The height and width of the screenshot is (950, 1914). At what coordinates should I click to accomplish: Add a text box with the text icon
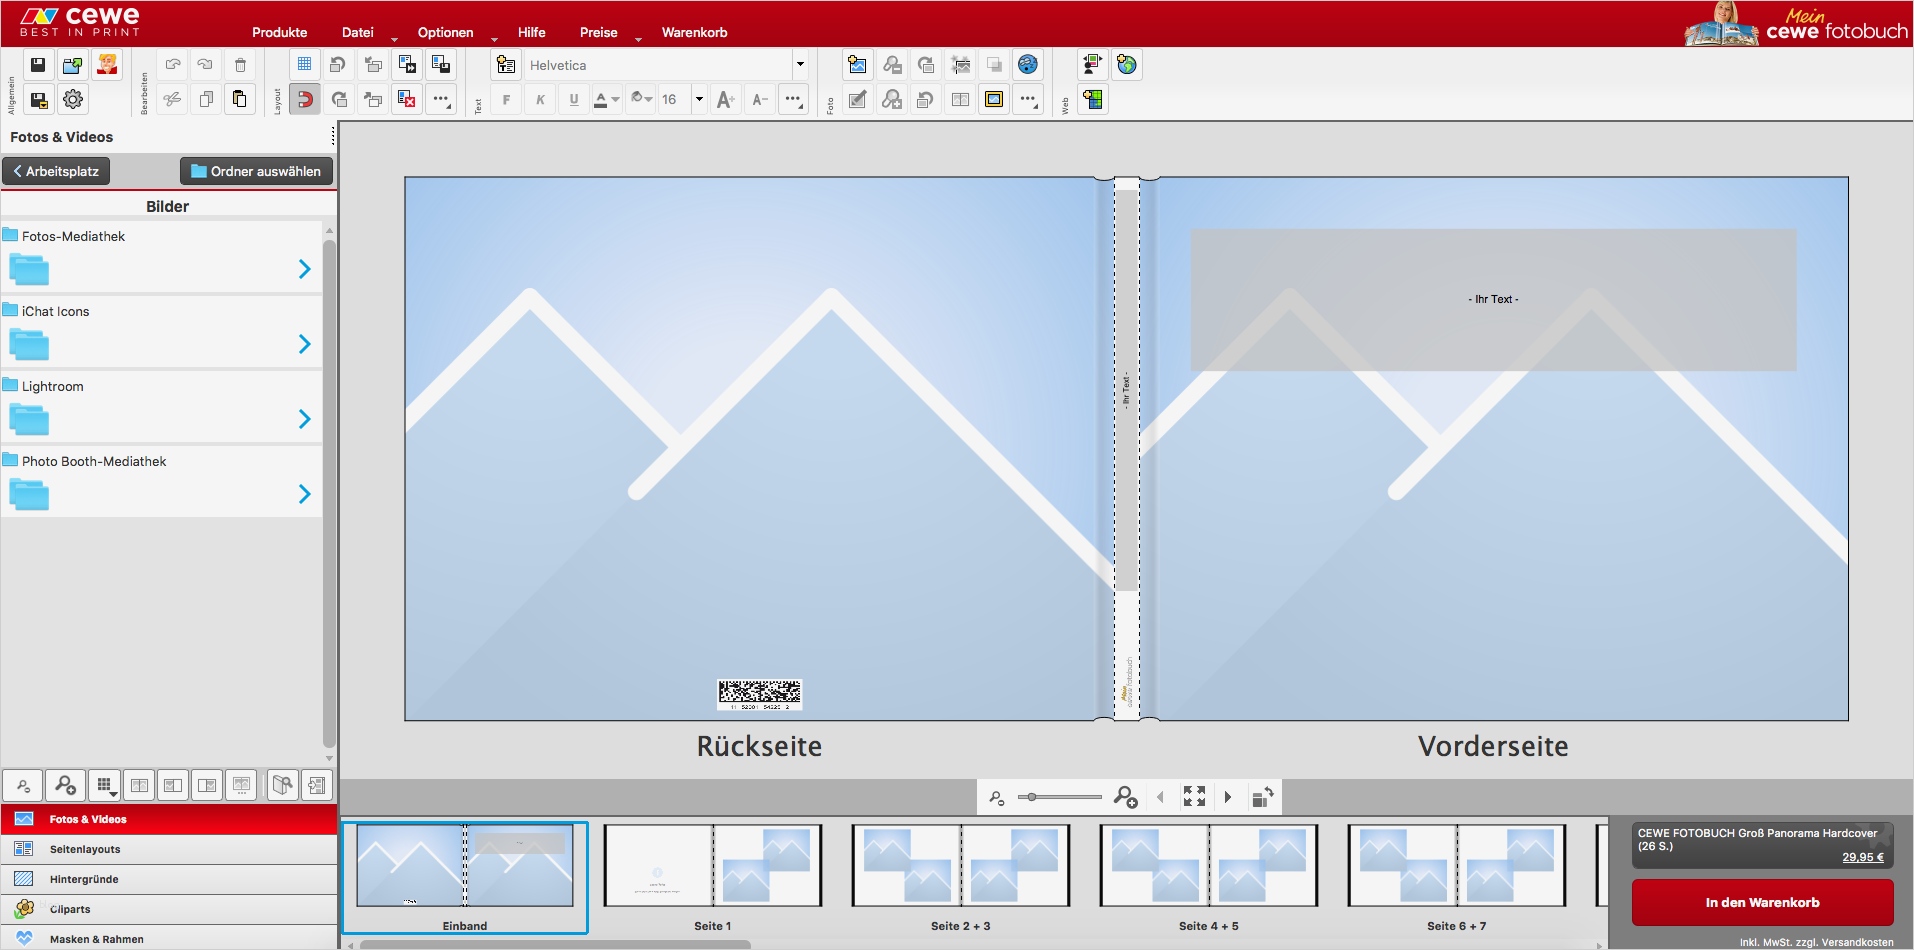[506, 65]
